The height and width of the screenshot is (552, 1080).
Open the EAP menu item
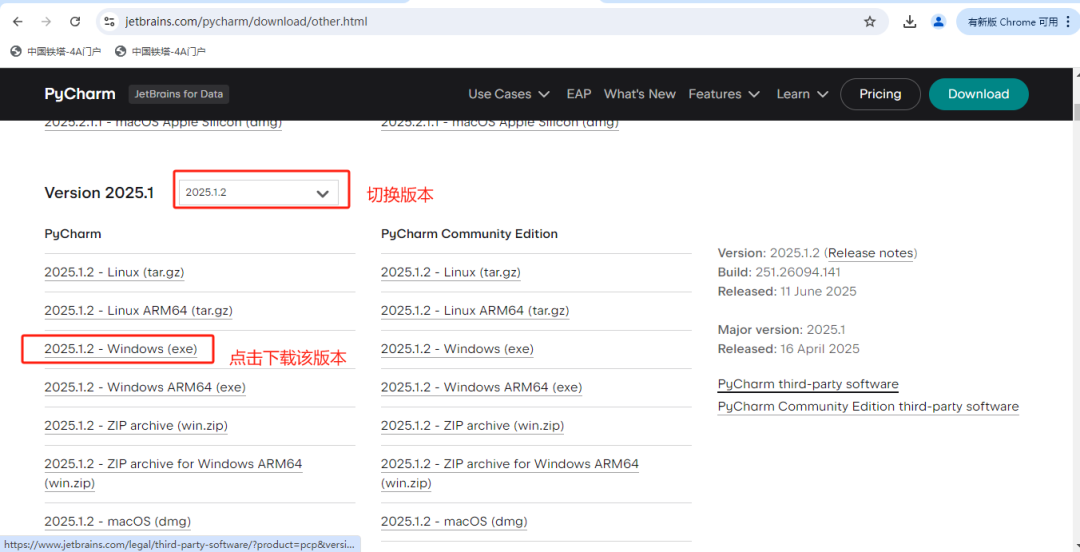(579, 94)
